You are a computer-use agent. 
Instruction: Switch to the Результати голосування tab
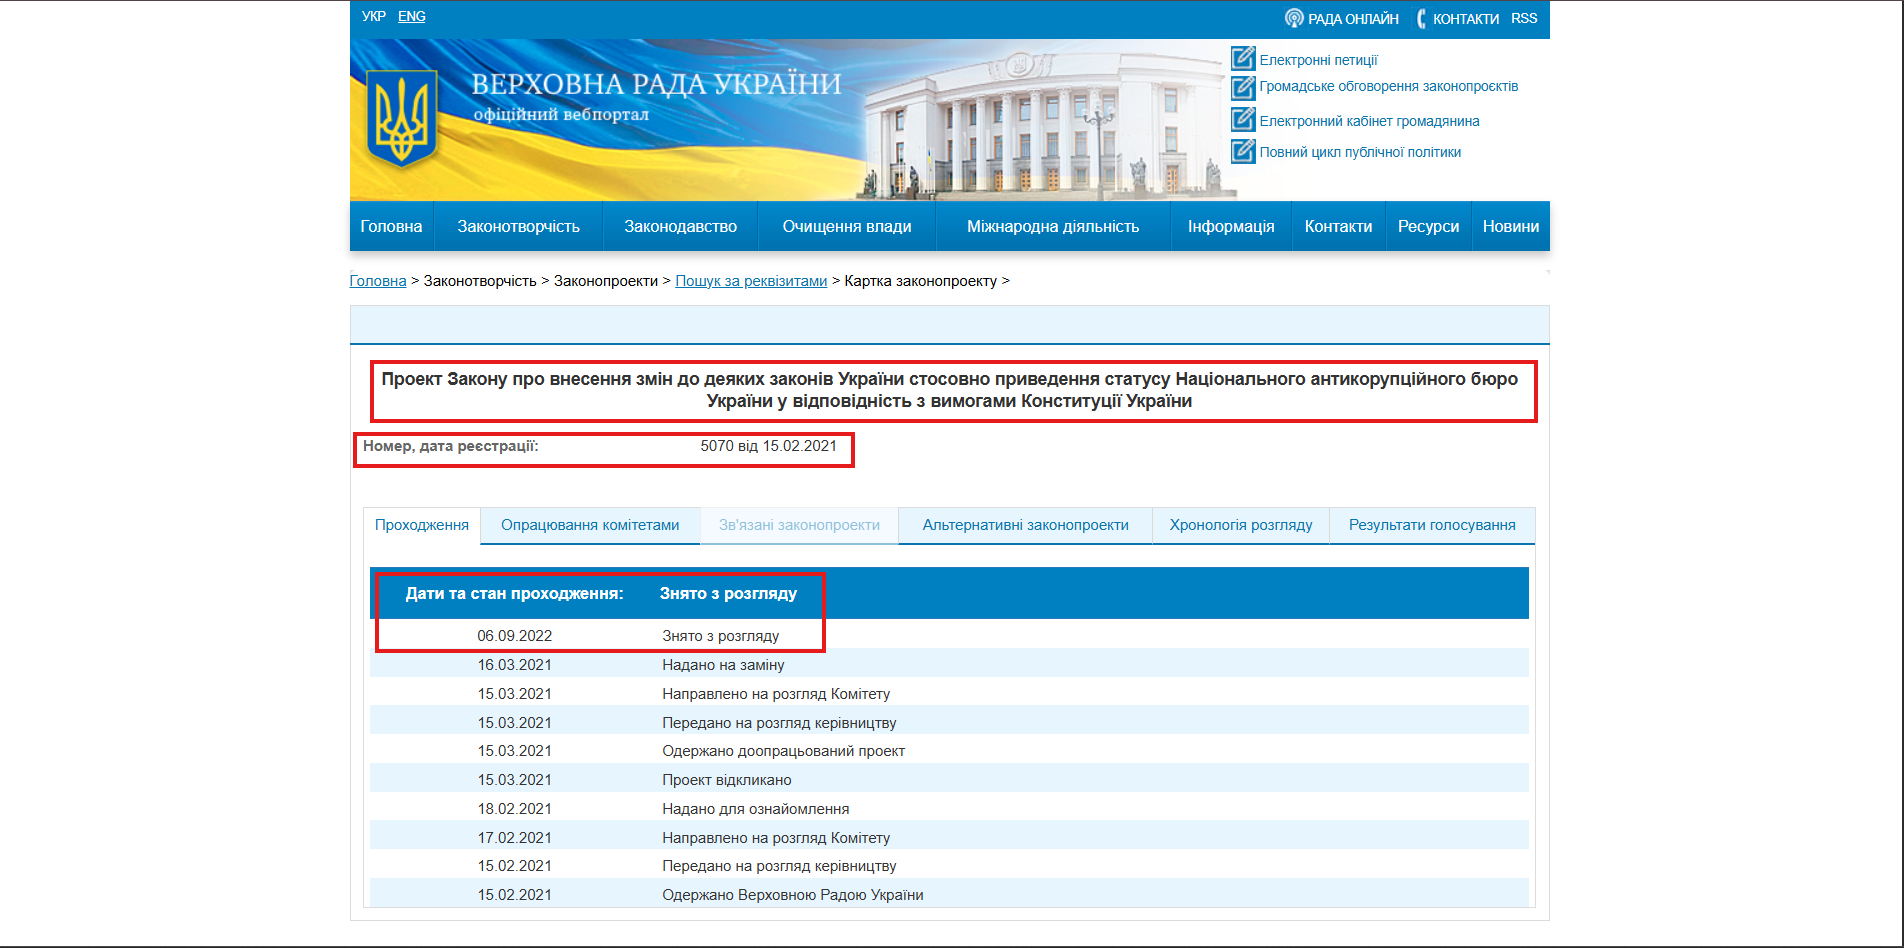[x=1432, y=525]
